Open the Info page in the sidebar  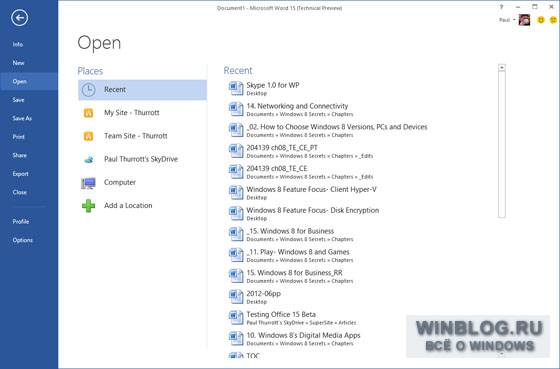[18, 44]
